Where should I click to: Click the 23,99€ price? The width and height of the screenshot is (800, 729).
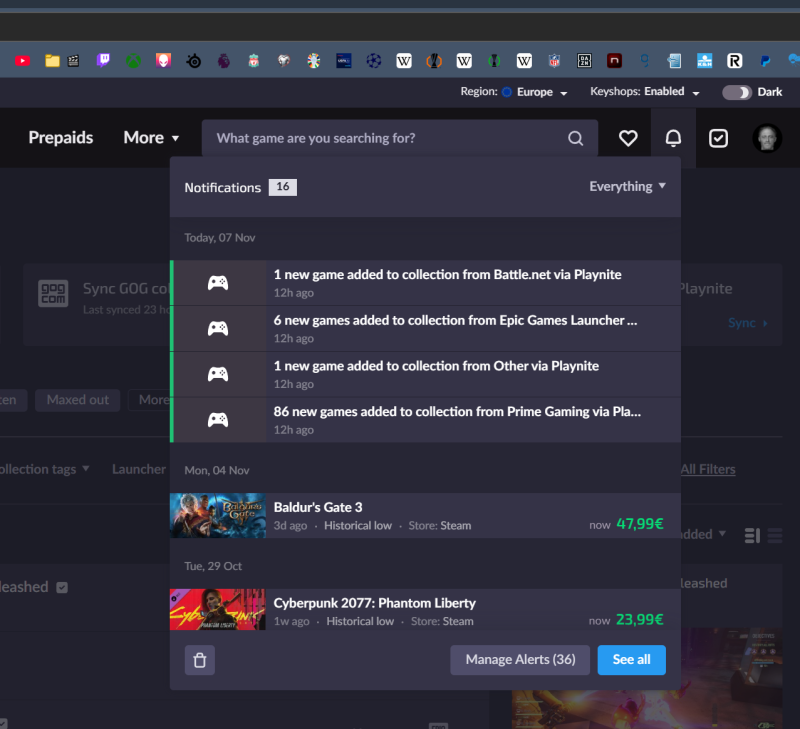pos(640,620)
